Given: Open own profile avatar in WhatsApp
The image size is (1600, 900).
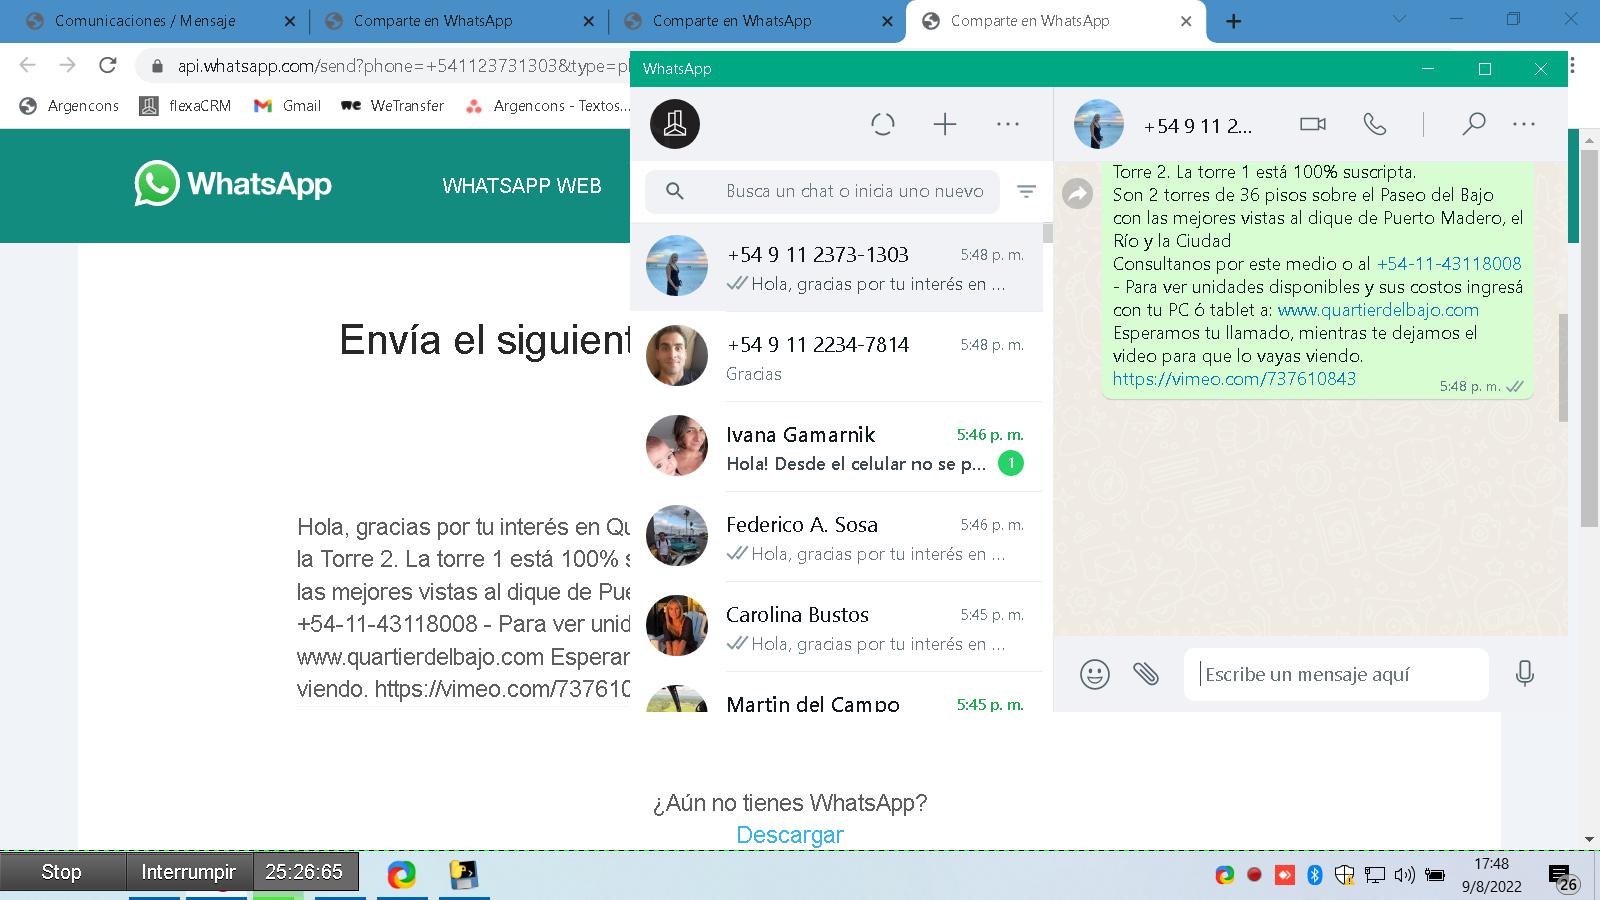Looking at the screenshot, I should click(x=675, y=124).
